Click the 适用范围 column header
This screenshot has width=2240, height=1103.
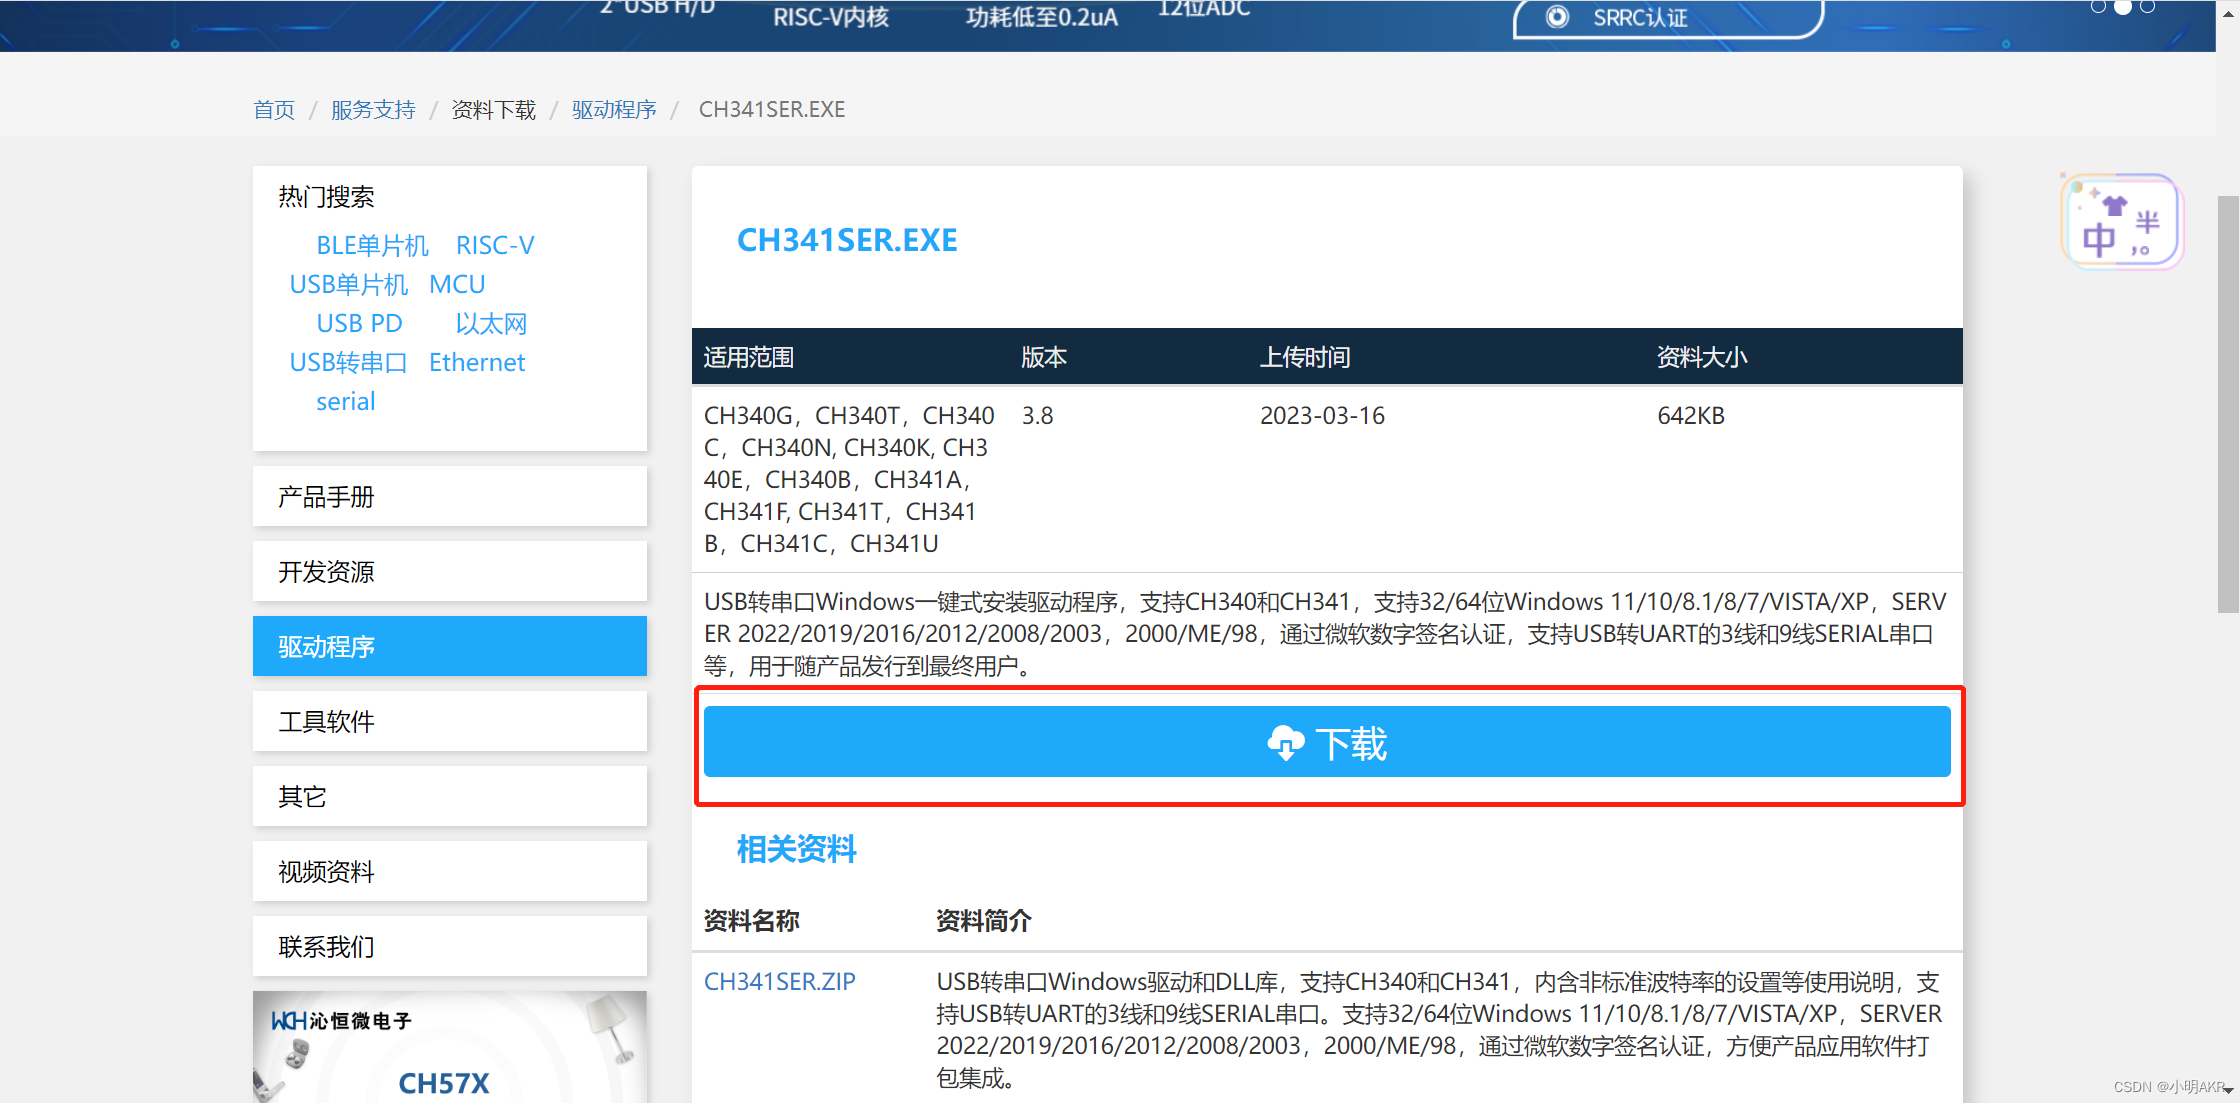pos(749,357)
